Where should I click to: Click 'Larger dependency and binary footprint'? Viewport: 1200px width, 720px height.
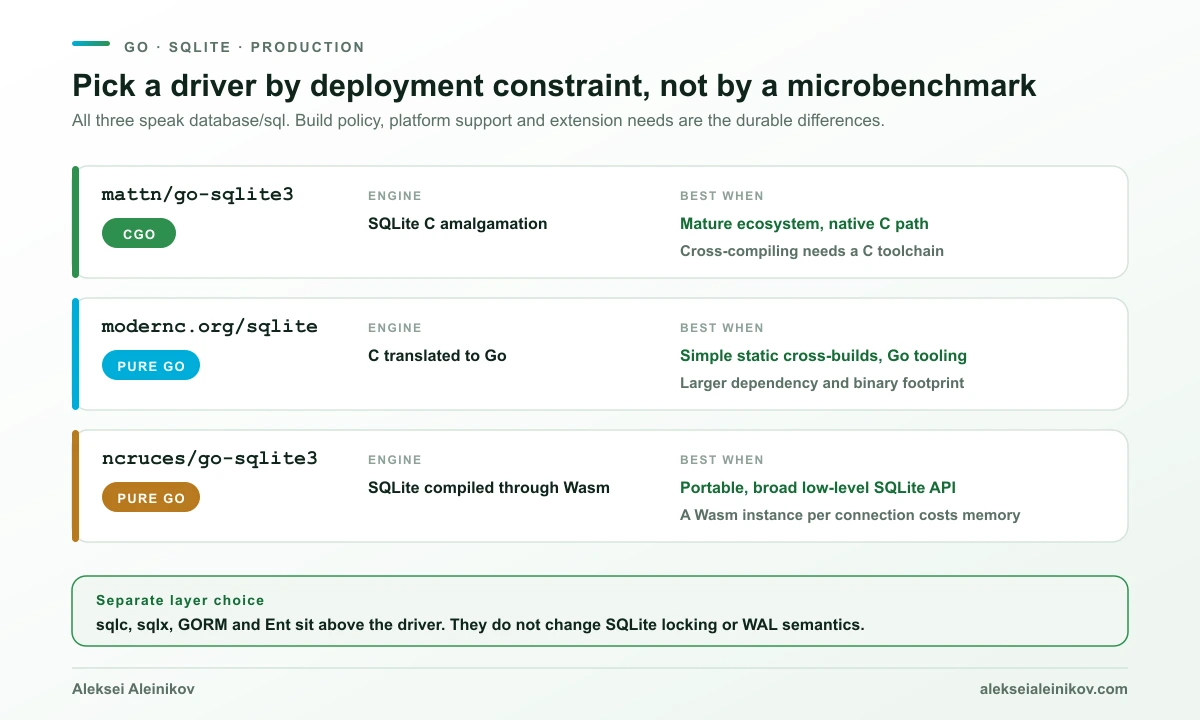click(822, 383)
